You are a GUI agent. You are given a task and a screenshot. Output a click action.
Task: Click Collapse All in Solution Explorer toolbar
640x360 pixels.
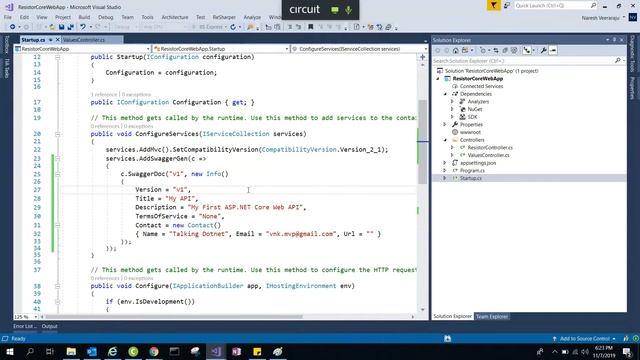(505, 51)
